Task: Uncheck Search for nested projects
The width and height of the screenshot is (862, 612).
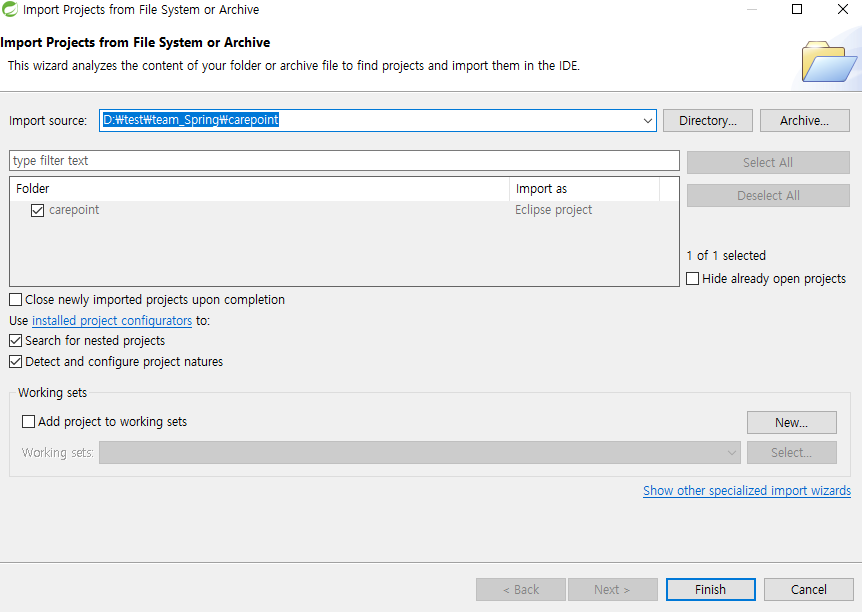Action: coord(15,341)
